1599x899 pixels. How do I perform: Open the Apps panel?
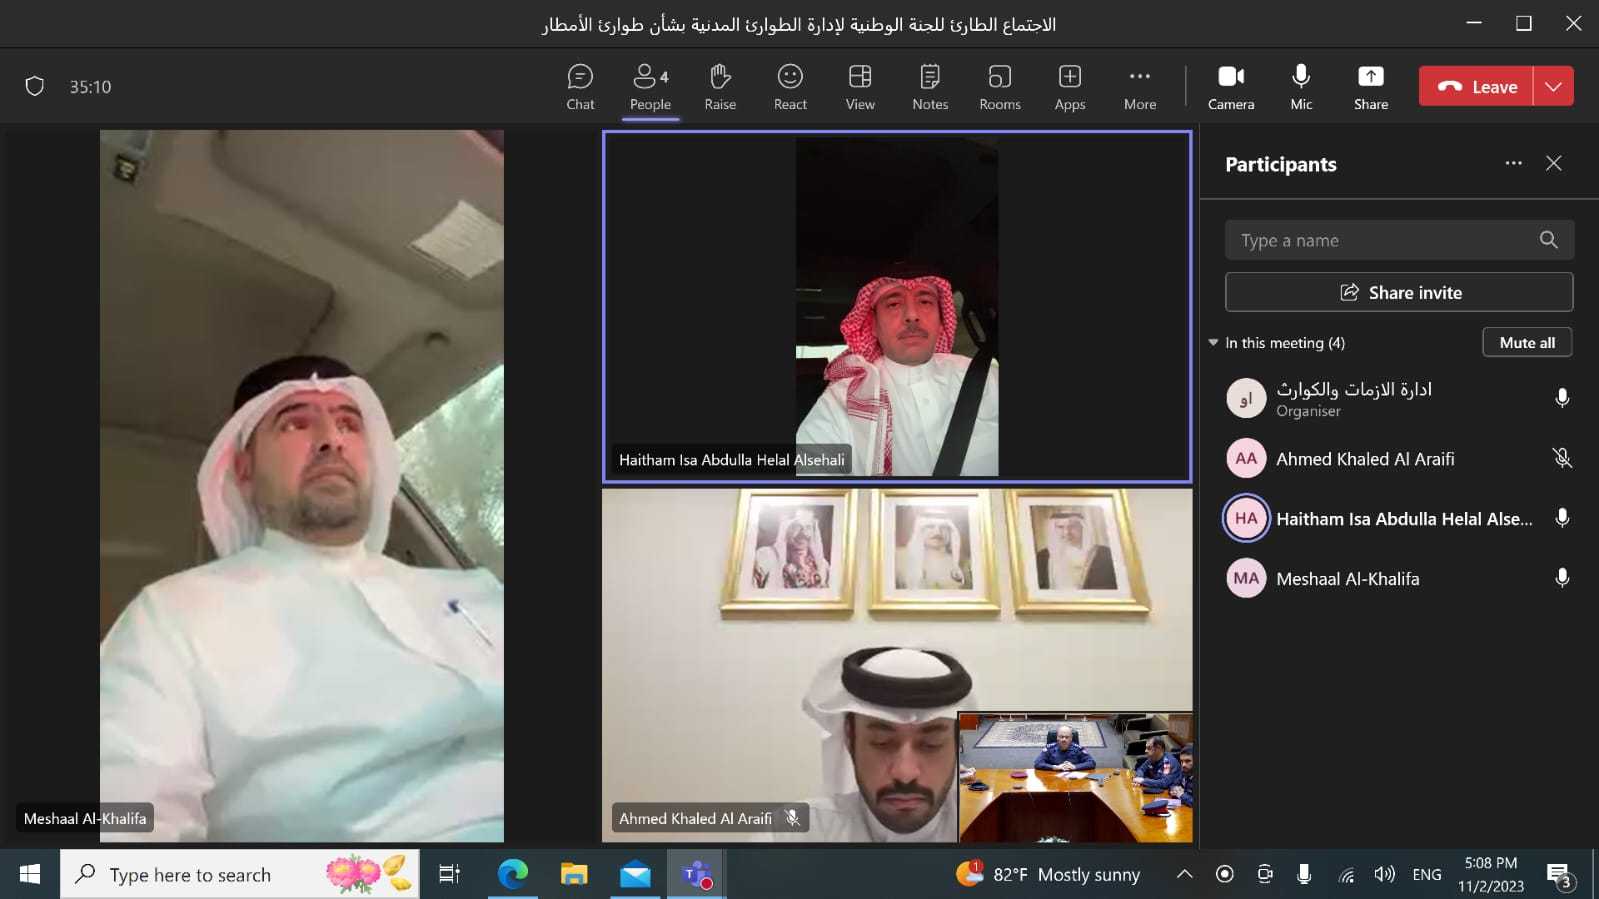(x=1070, y=87)
